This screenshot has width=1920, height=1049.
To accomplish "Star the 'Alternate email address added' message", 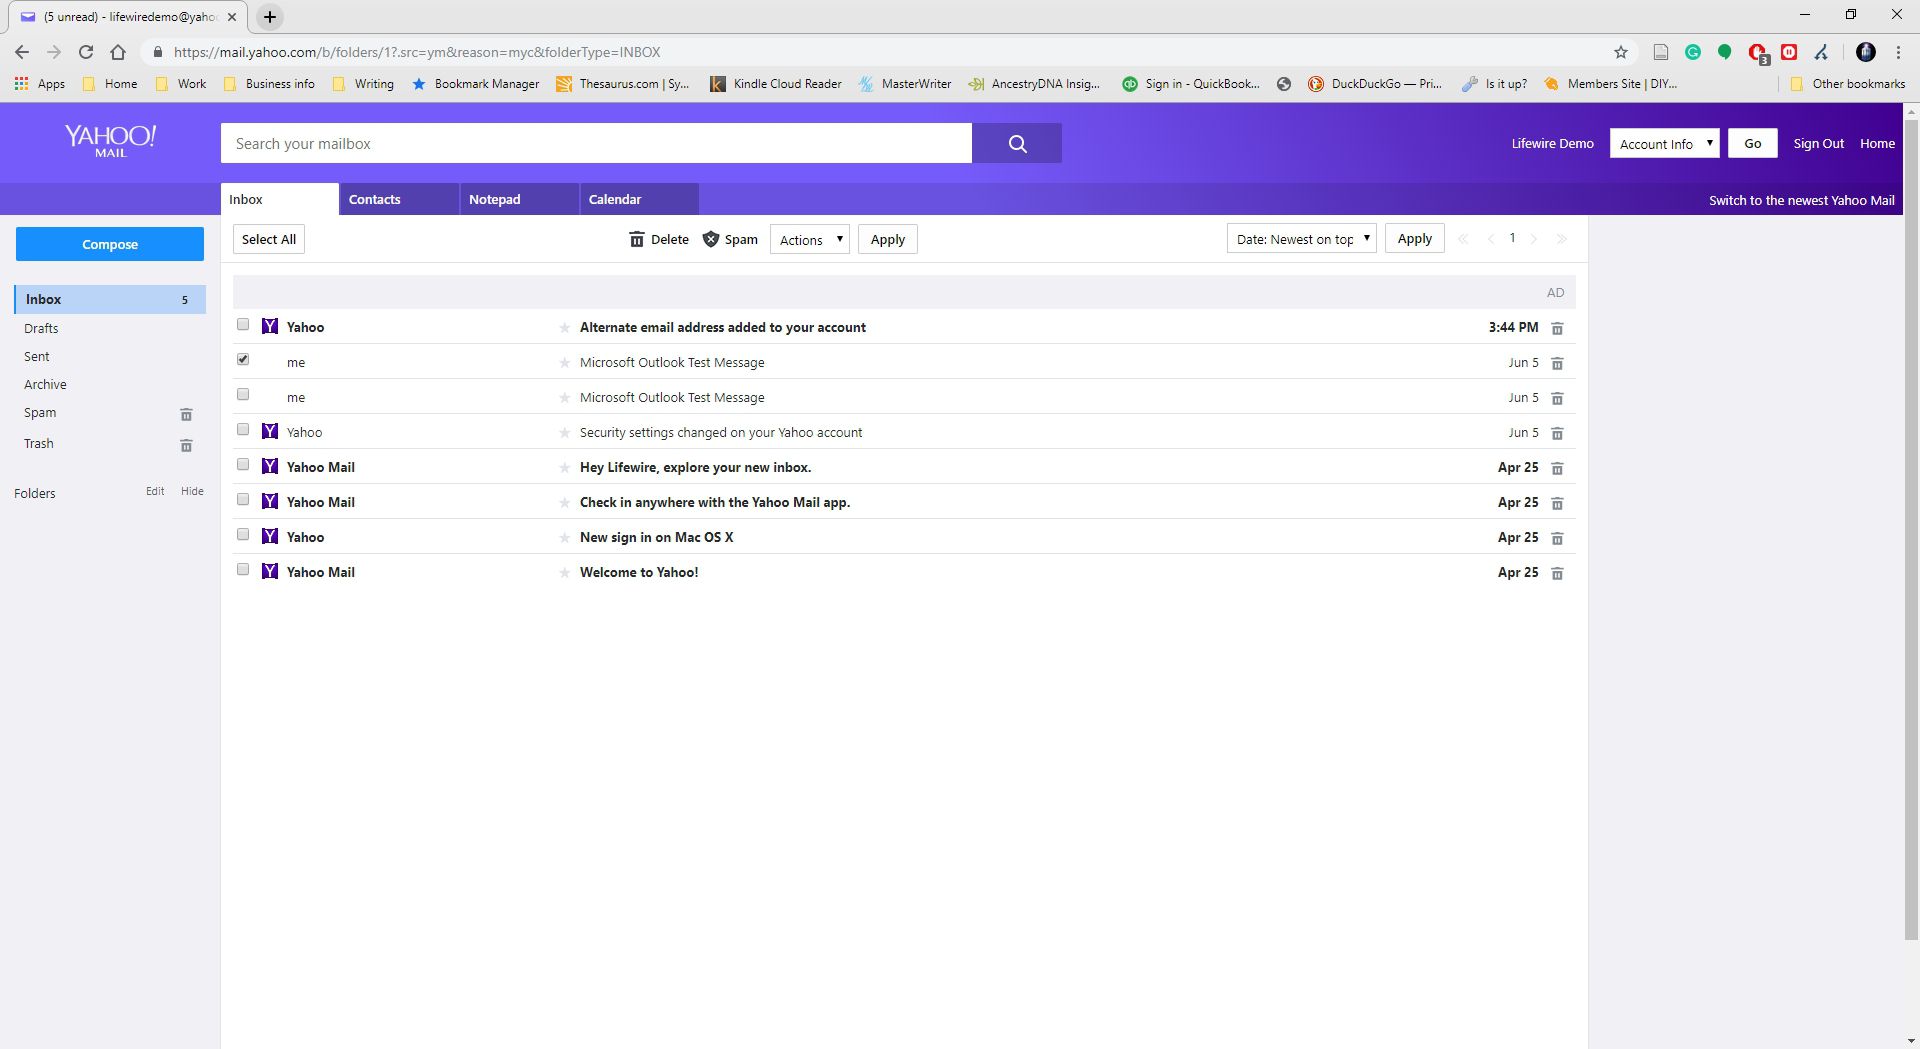I will point(564,328).
